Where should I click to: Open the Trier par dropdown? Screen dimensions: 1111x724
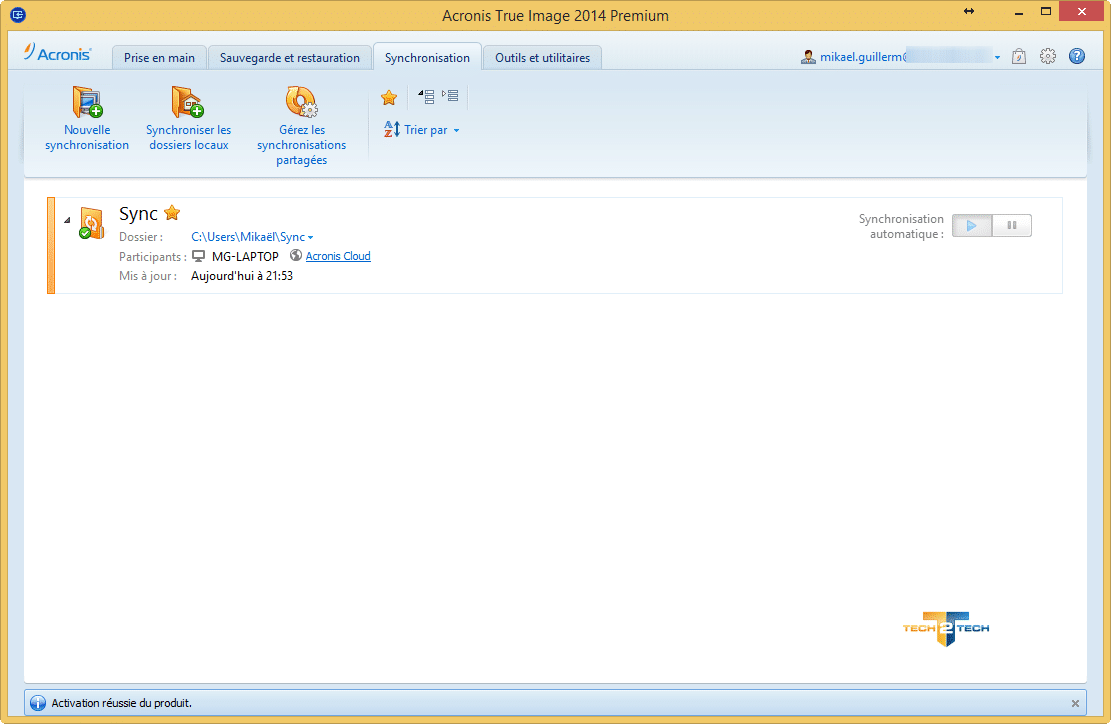click(x=422, y=130)
